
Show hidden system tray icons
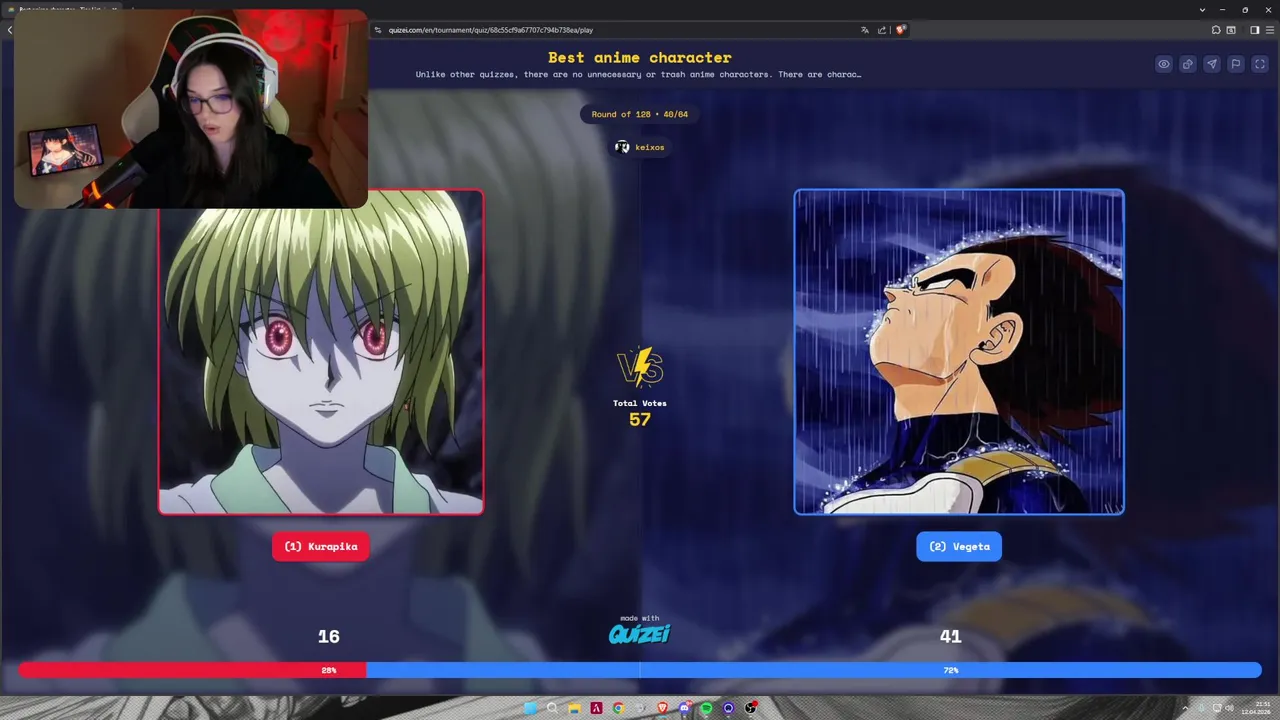pyautogui.click(x=1185, y=708)
